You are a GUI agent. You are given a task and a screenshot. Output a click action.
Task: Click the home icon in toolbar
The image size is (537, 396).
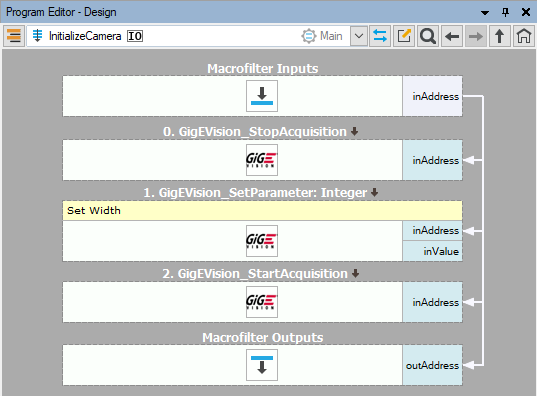(x=524, y=36)
